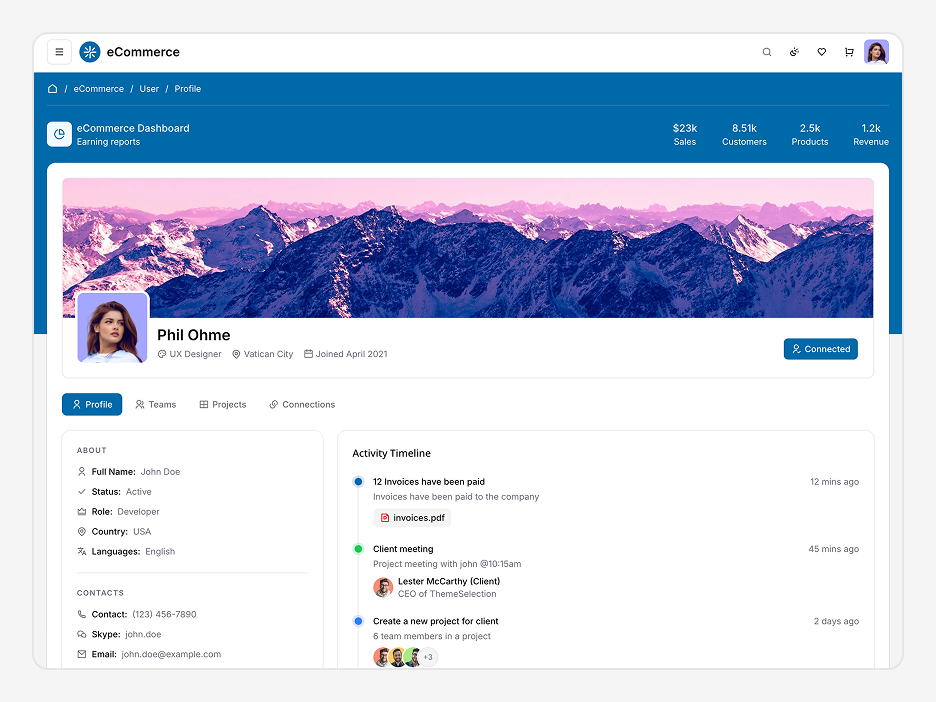The width and height of the screenshot is (936, 702).
Task: Select the USA country value
Action: pos(142,531)
